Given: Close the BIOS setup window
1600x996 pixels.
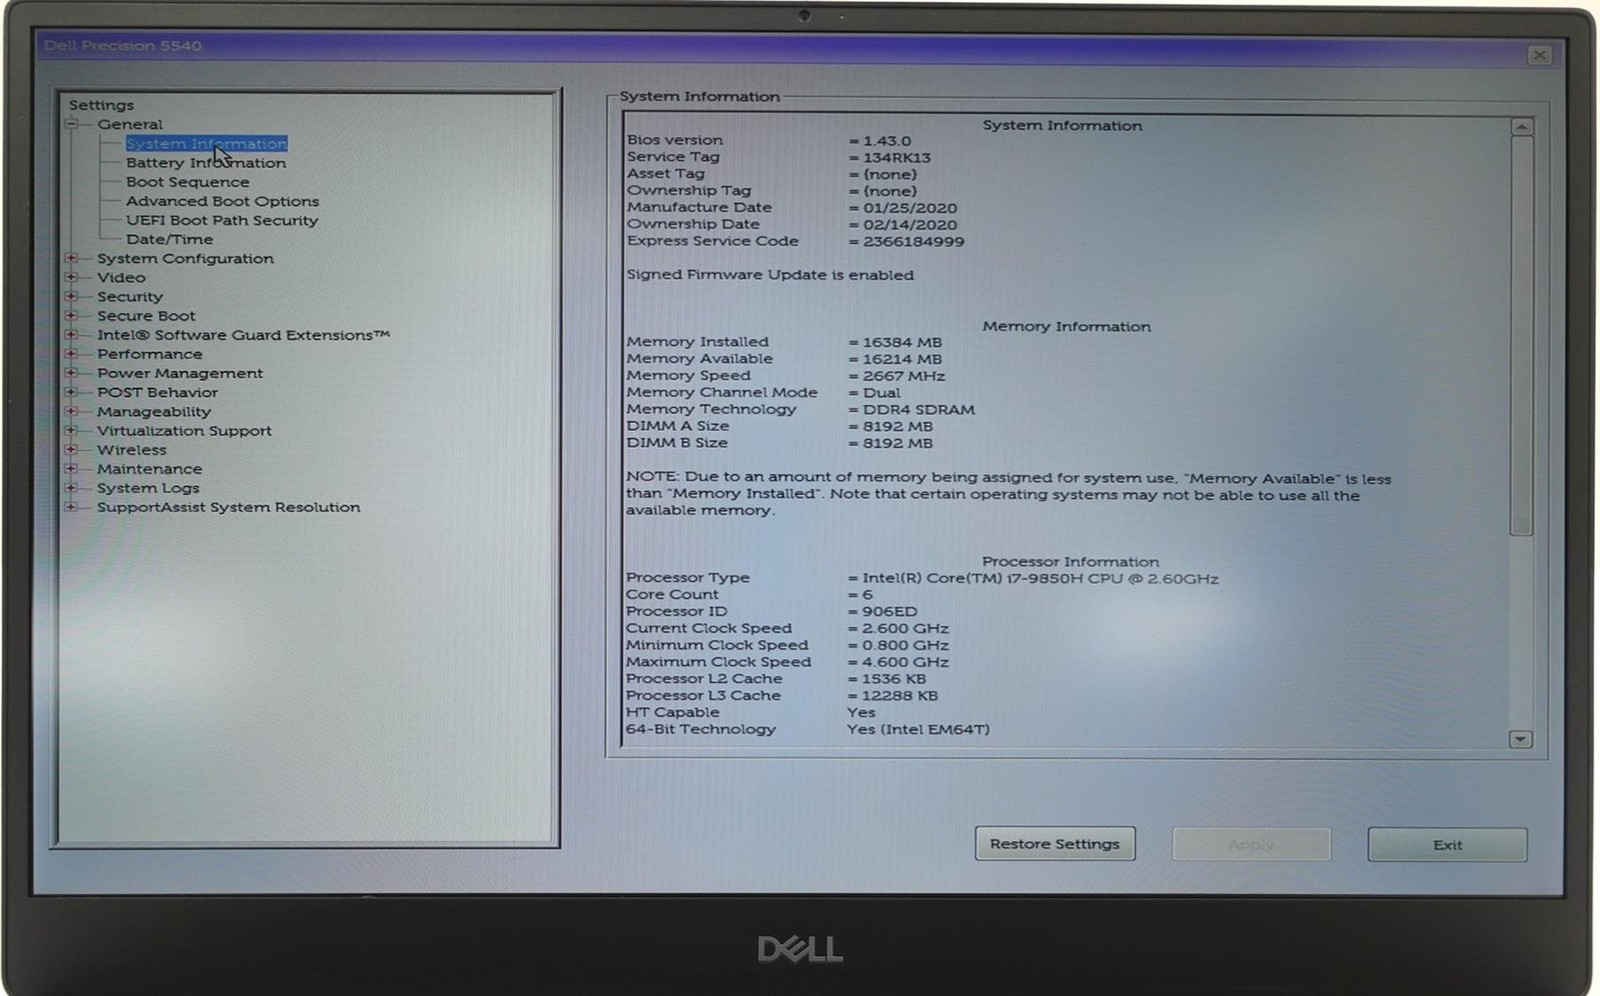Looking at the screenshot, I should [x=1540, y=55].
